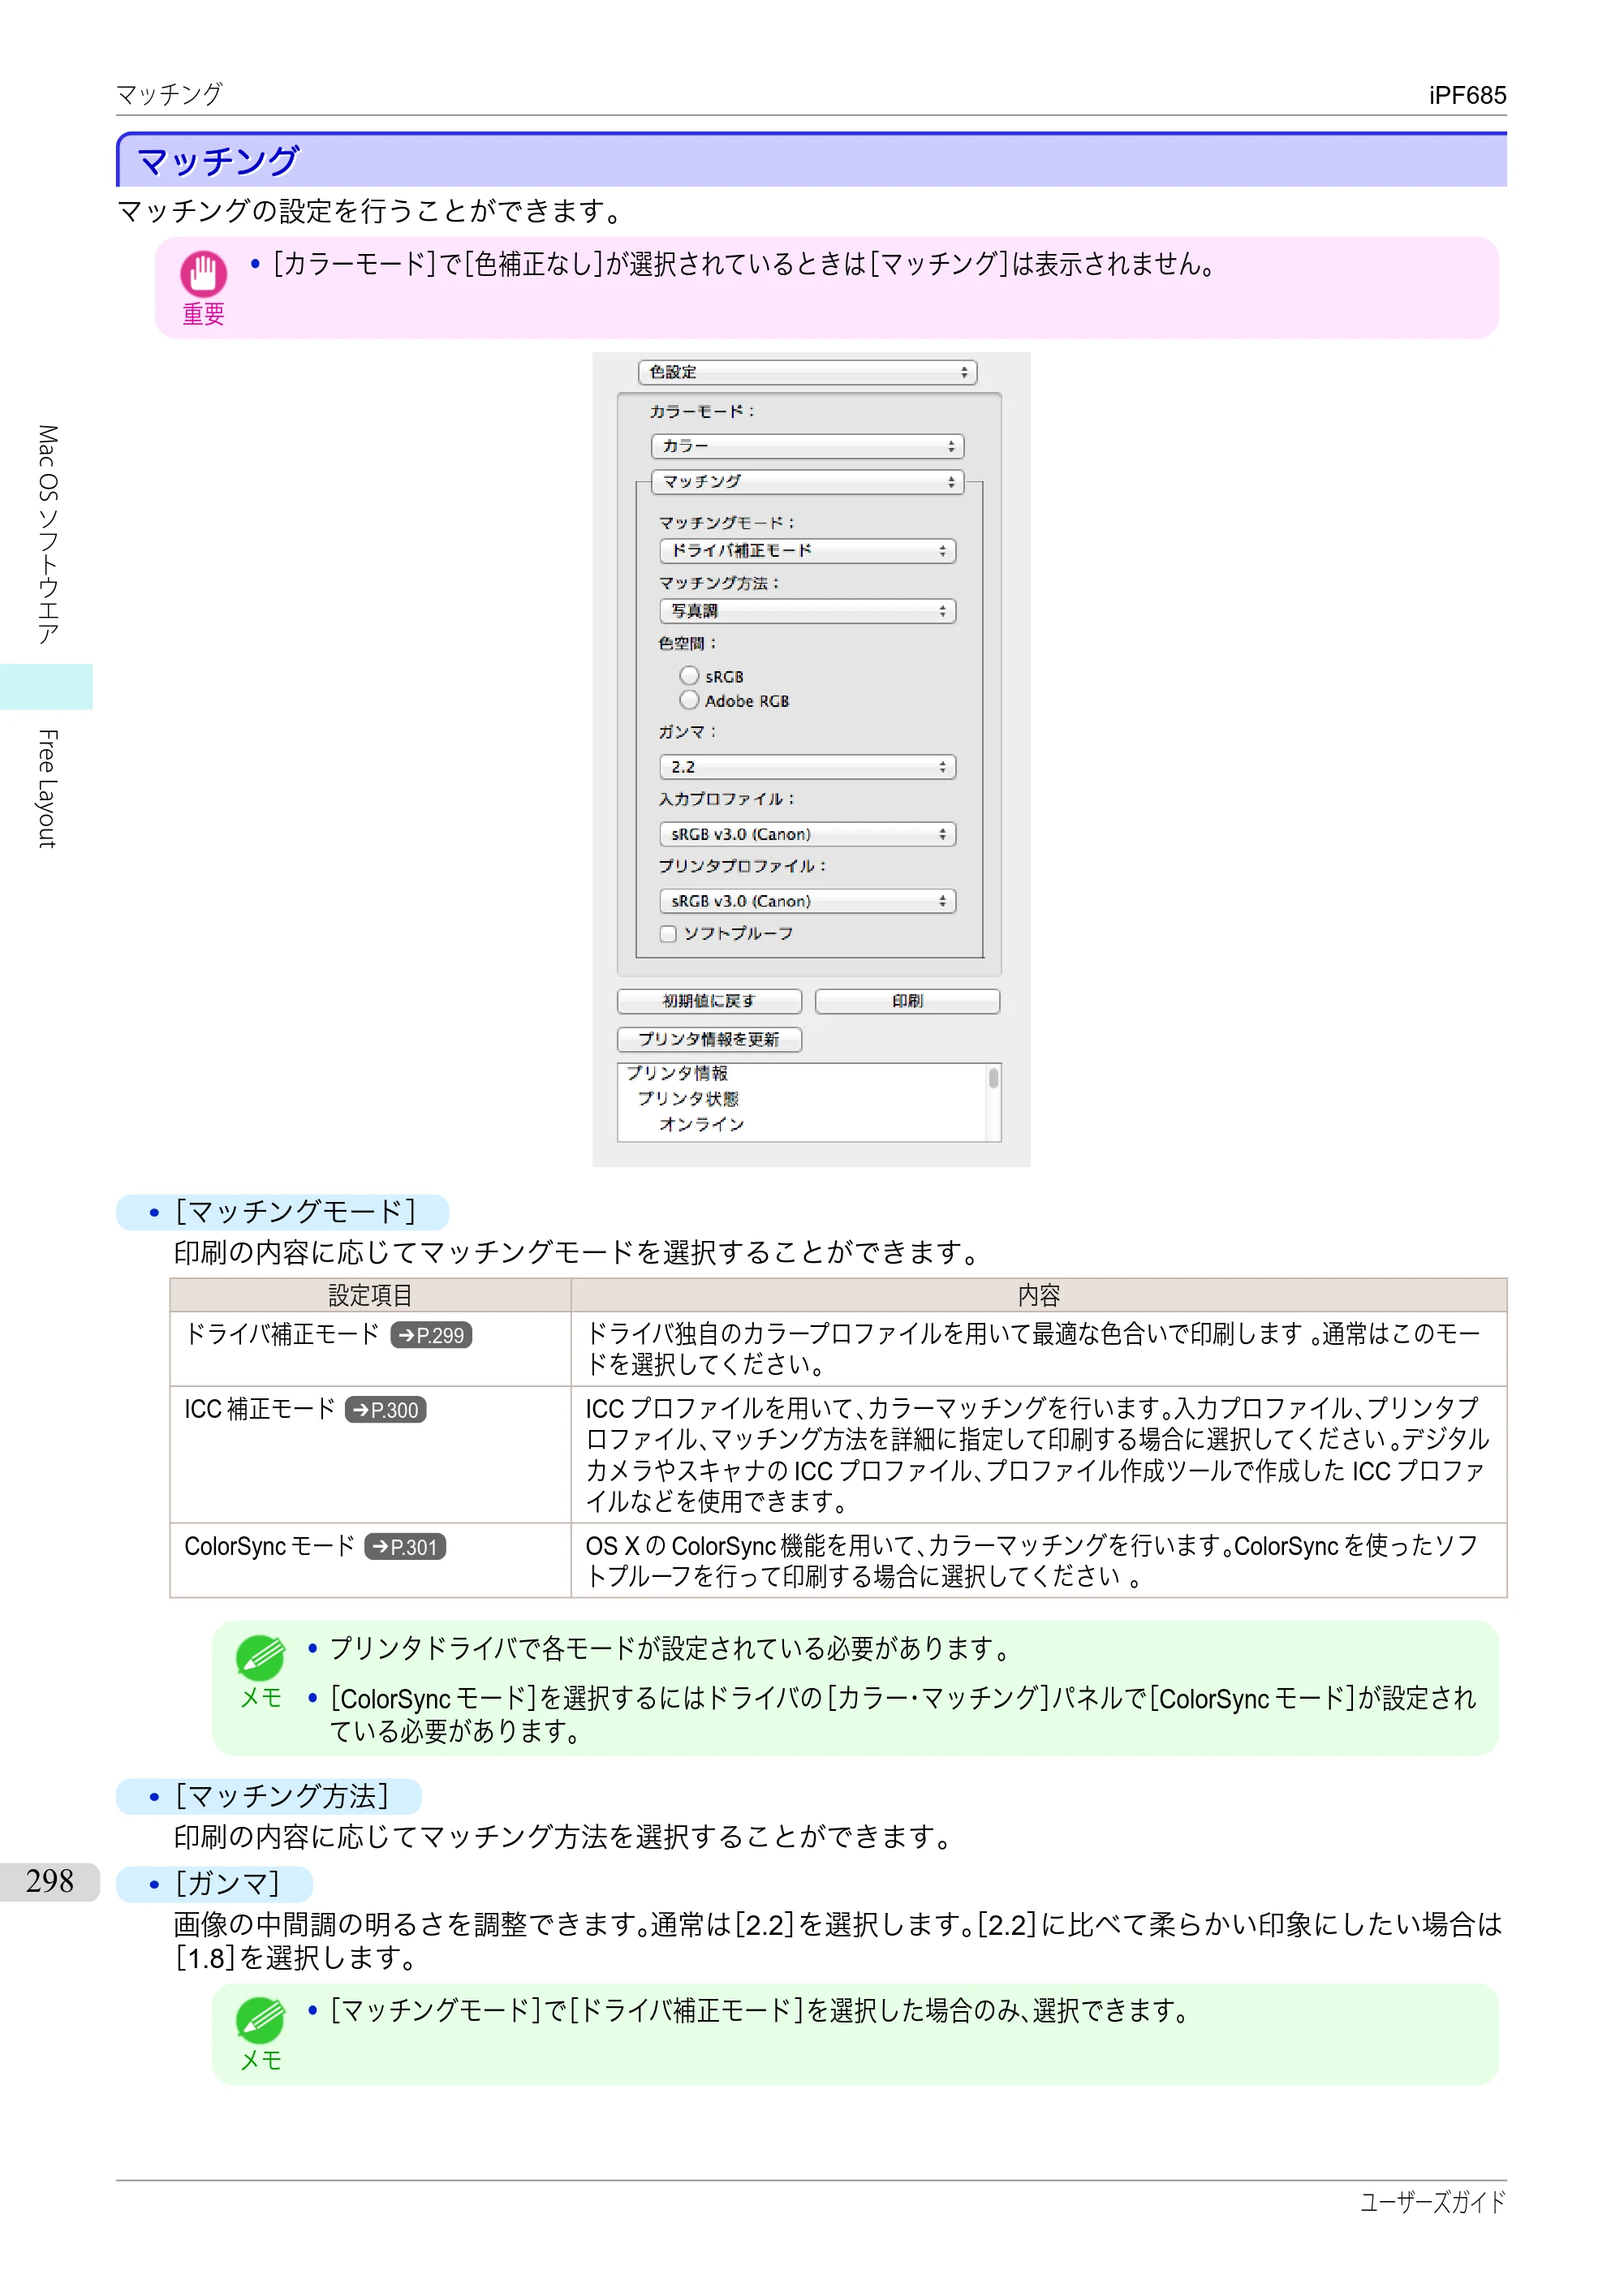Image resolution: width=1624 pixels, height=2296 pixels.
Task: Click the 内容 table header
Action: click(1038, 1295)
